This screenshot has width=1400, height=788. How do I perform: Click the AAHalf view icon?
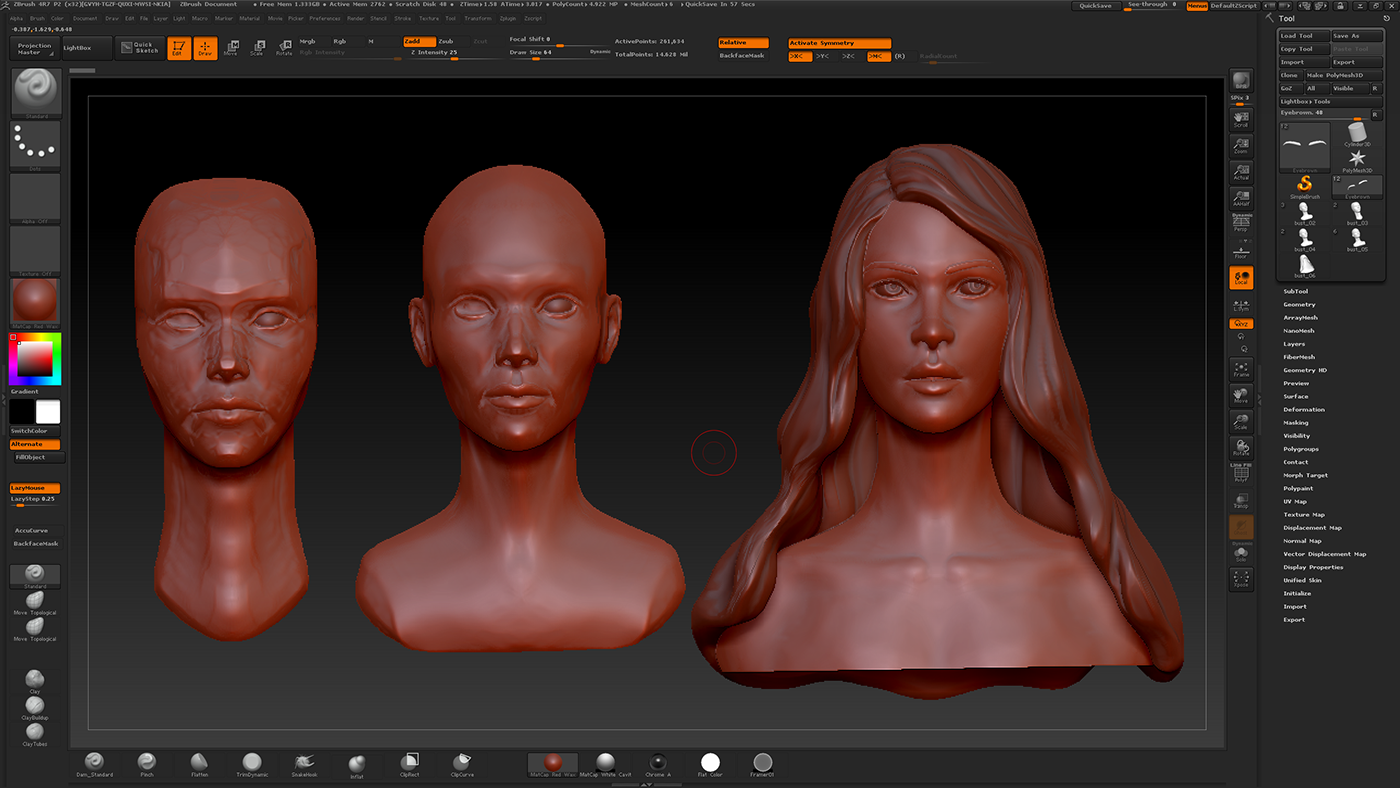pos(1241,199)
